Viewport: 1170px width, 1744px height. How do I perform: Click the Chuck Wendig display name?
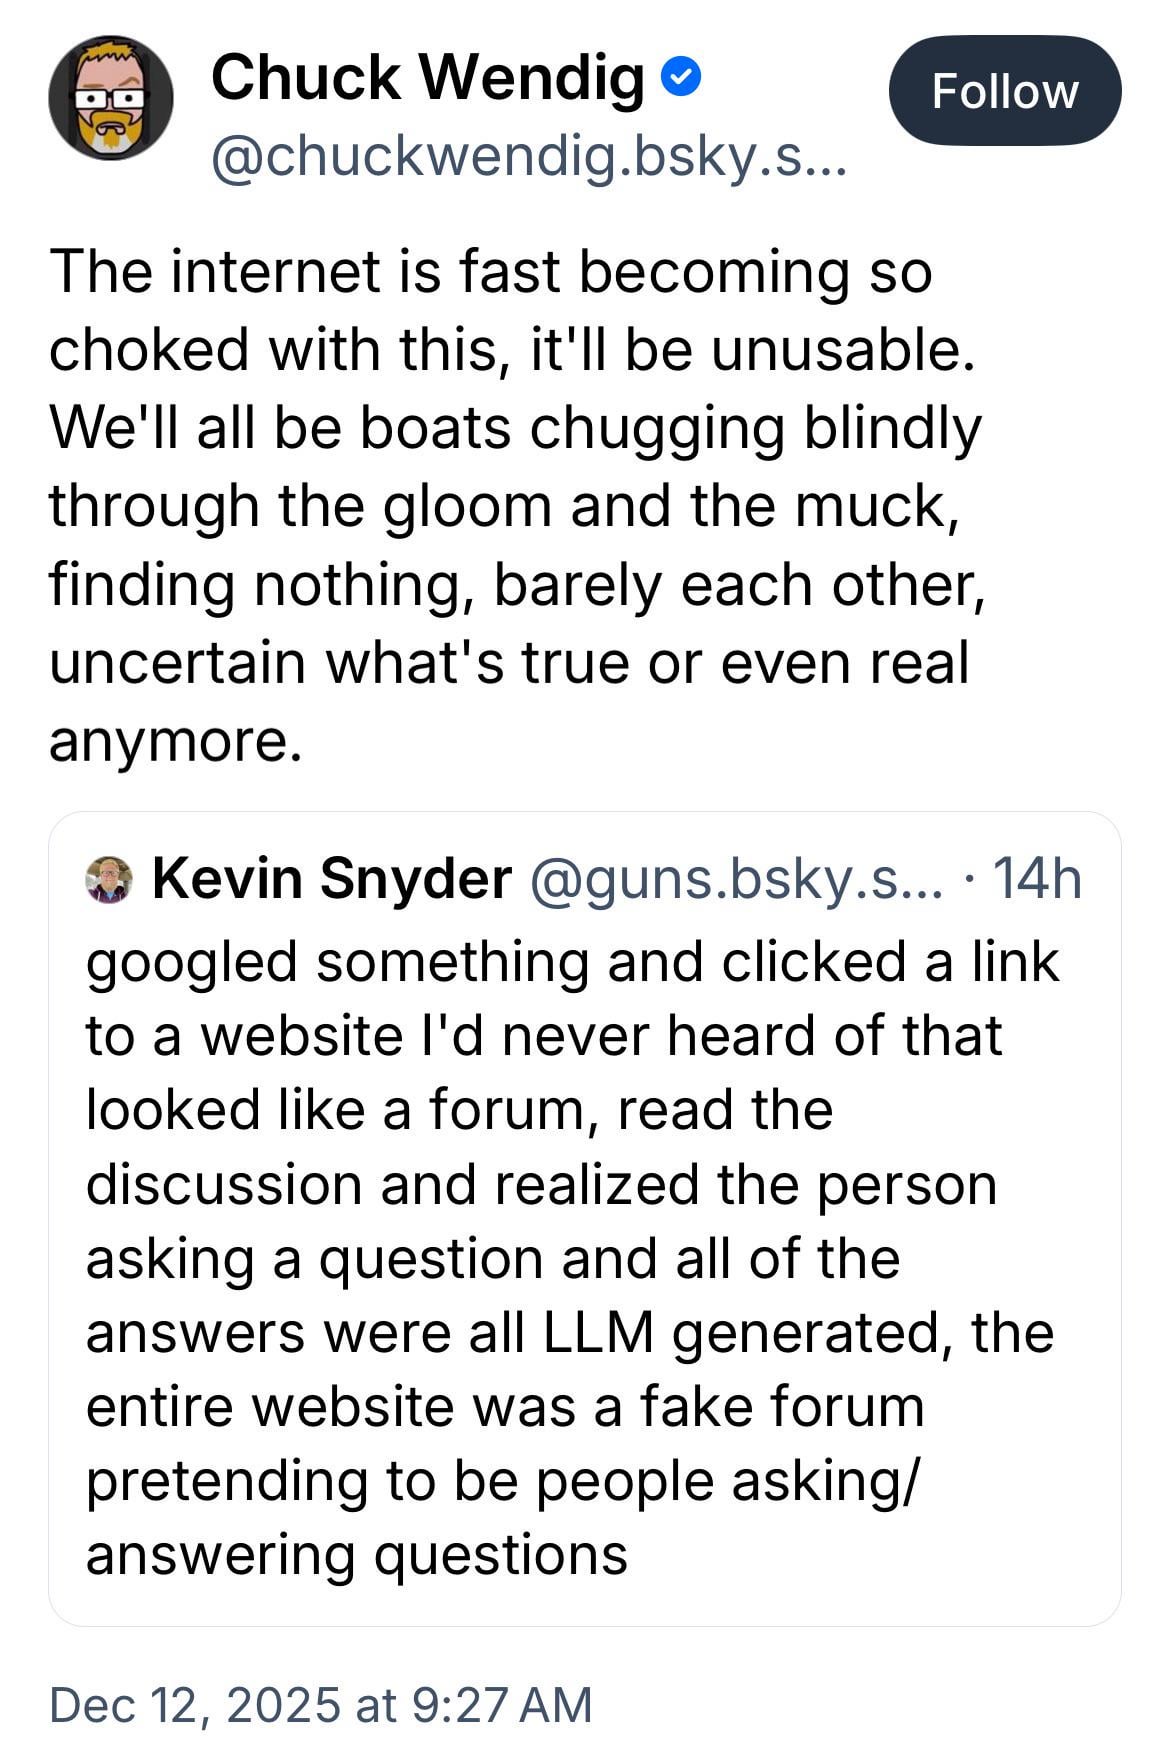(x=427, y=78)
